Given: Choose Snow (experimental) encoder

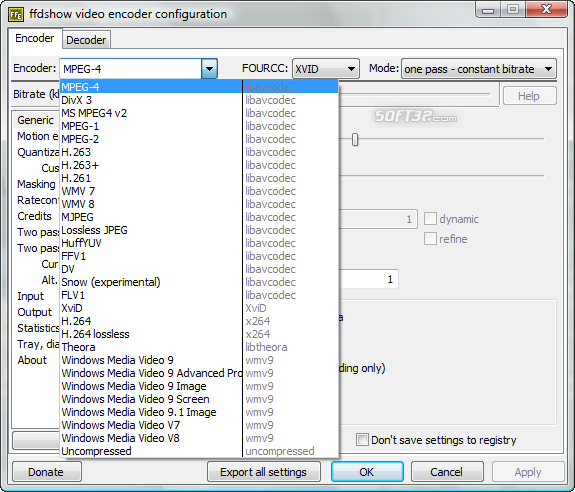Looking at the screenshot, I should point(198,282).
